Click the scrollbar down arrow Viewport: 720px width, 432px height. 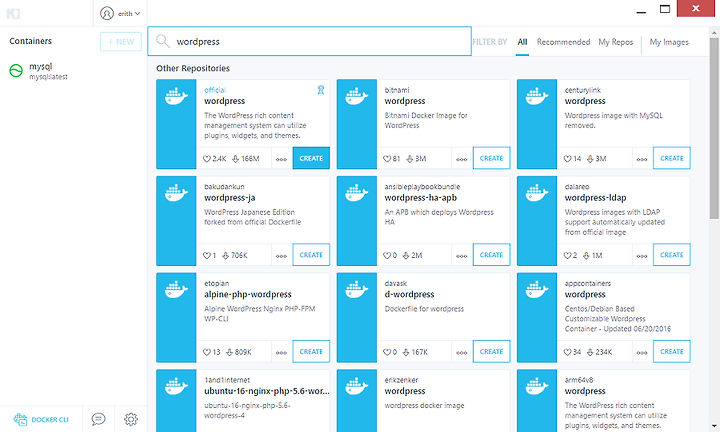pyautogui.click(x=714, y=426)
